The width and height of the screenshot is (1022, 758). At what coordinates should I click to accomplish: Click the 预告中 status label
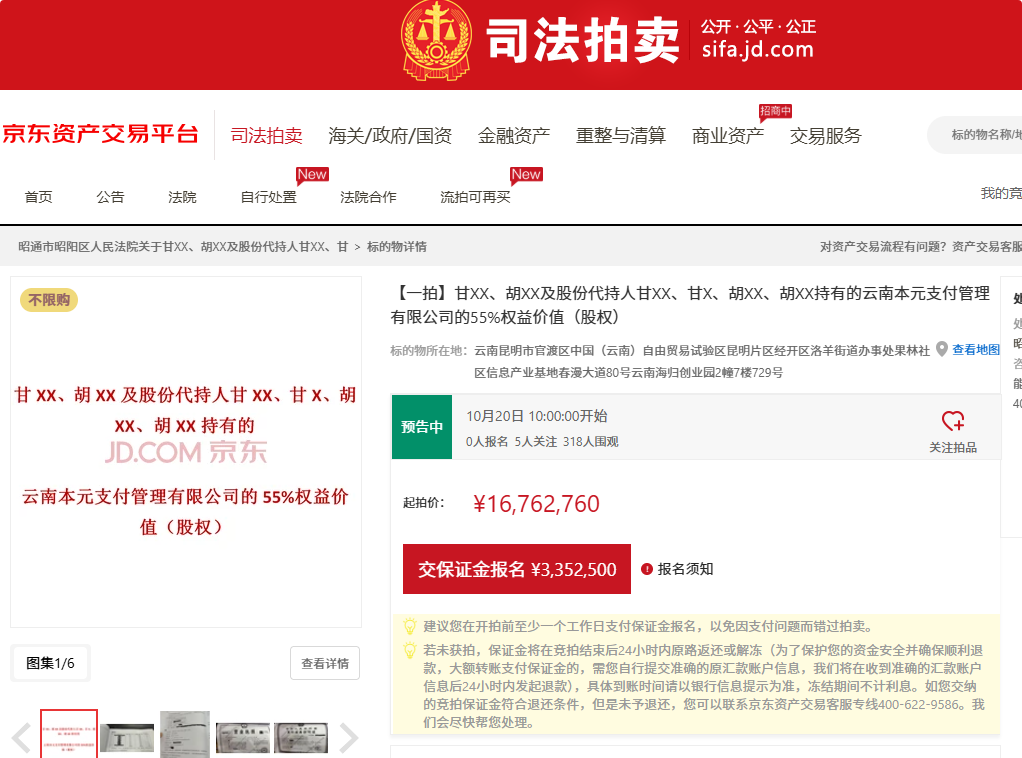coord(422,427)
